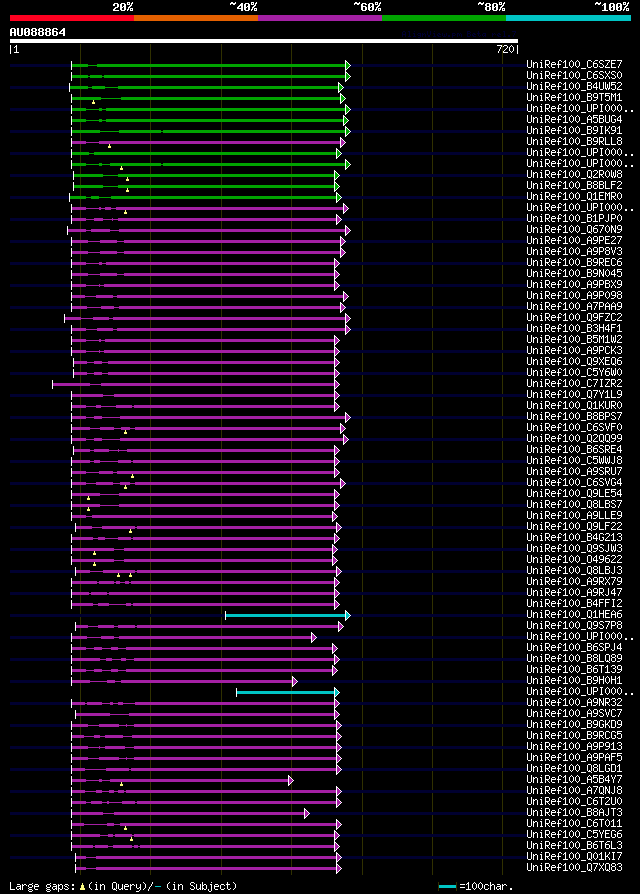The height and width of the screenshot is (894, 640).
Task: Click the yellow gap marker in the B9T5M1 row
Action: (93, 102)
